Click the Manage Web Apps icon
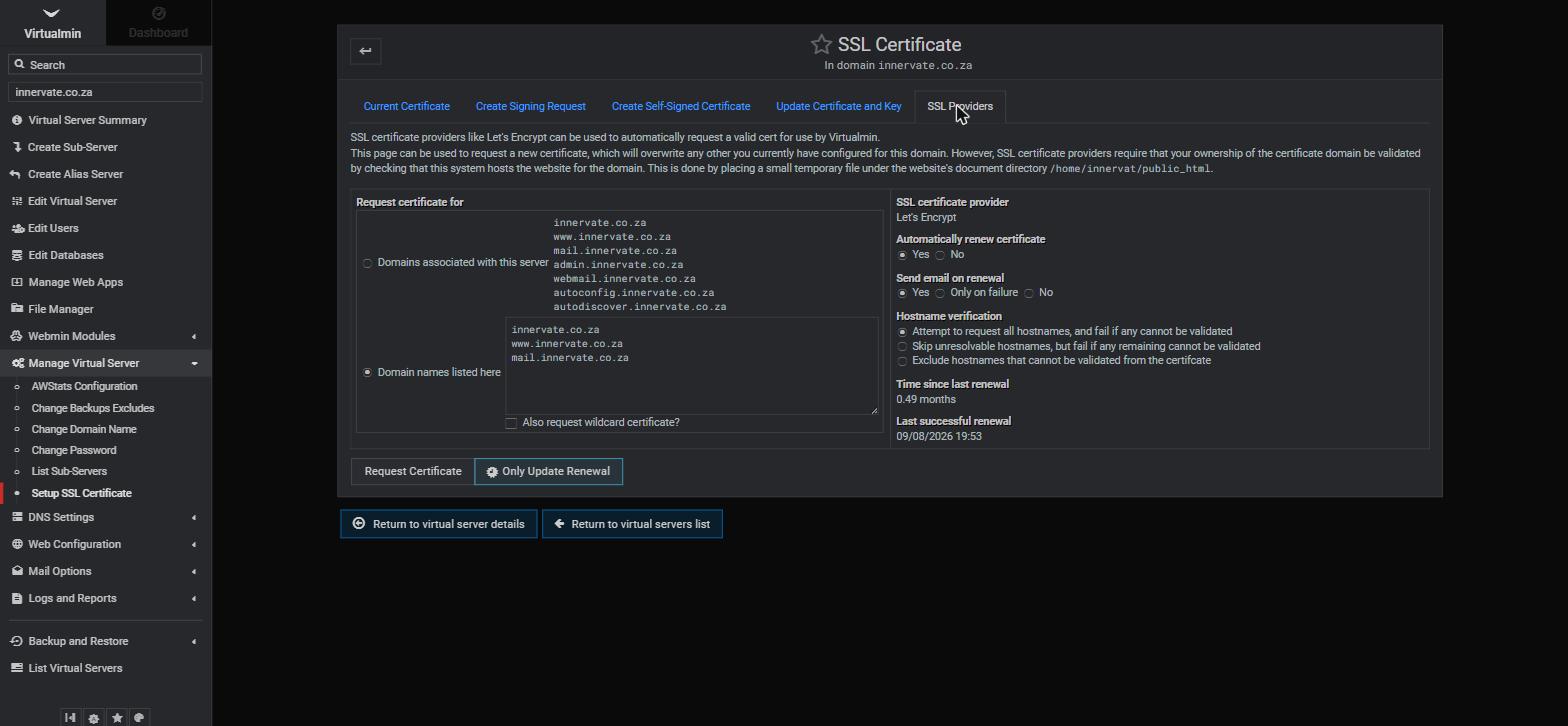 click(x=17, y=282)
